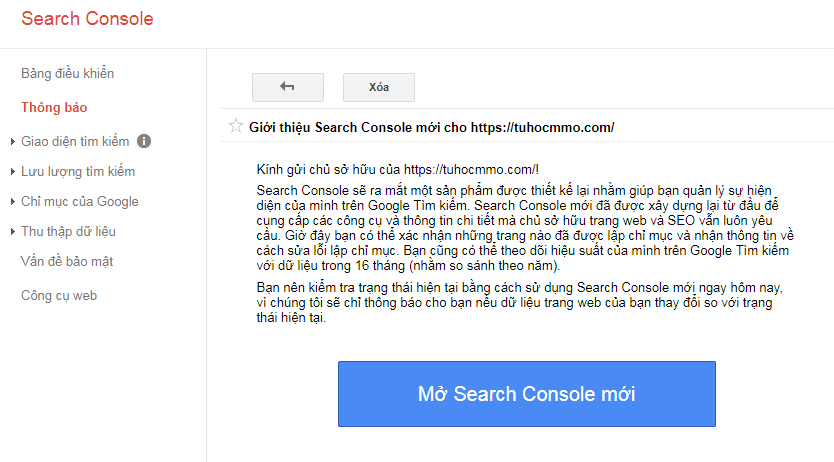Click greeting line Kính gửi chủ sở hữu
The width and height of the screenshot is (834, 462).
(397, 170)
